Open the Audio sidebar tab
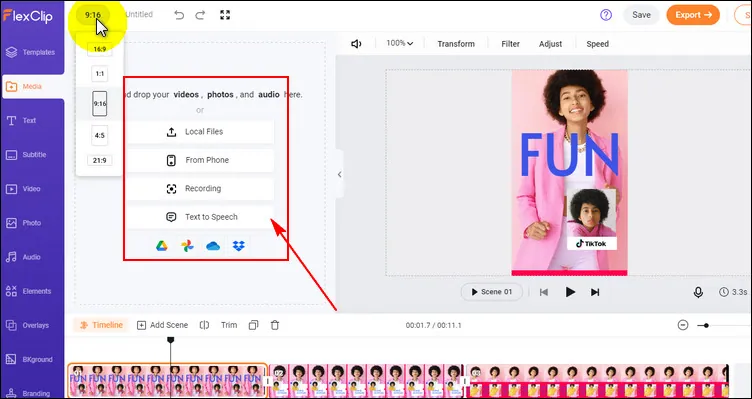 pos(32,257)
